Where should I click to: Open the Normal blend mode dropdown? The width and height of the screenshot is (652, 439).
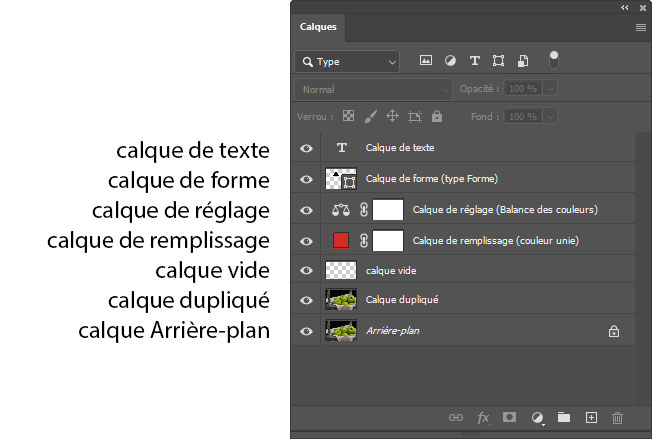[x=373, y=89]
